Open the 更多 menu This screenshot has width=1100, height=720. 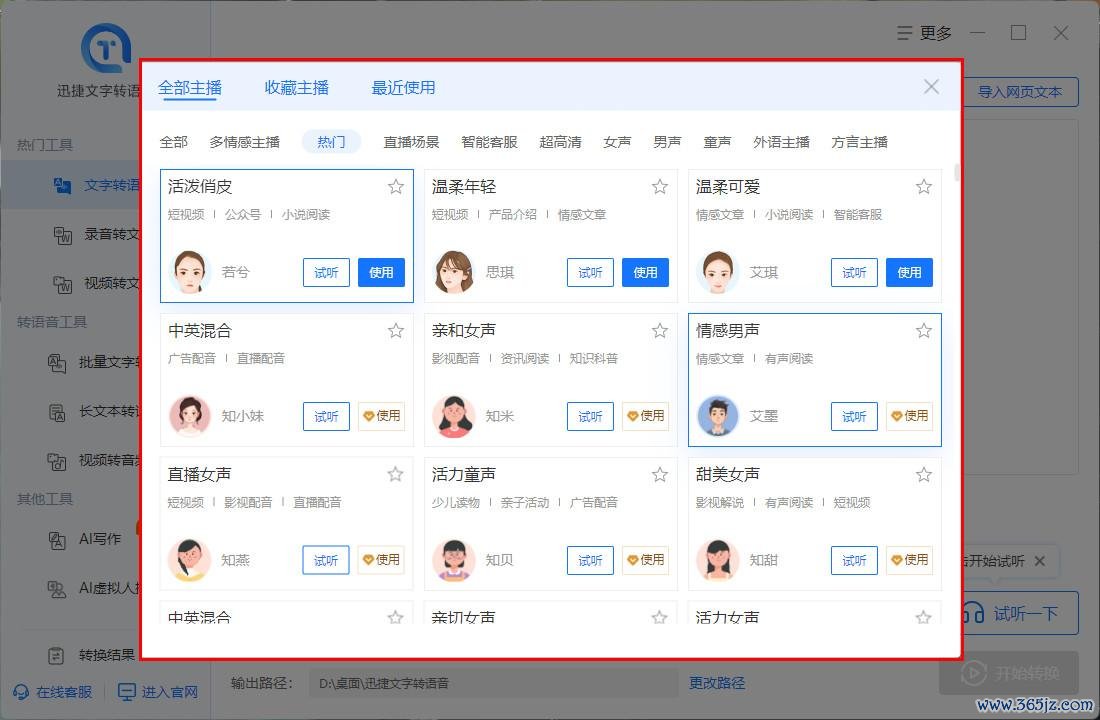tap(925, 33)
